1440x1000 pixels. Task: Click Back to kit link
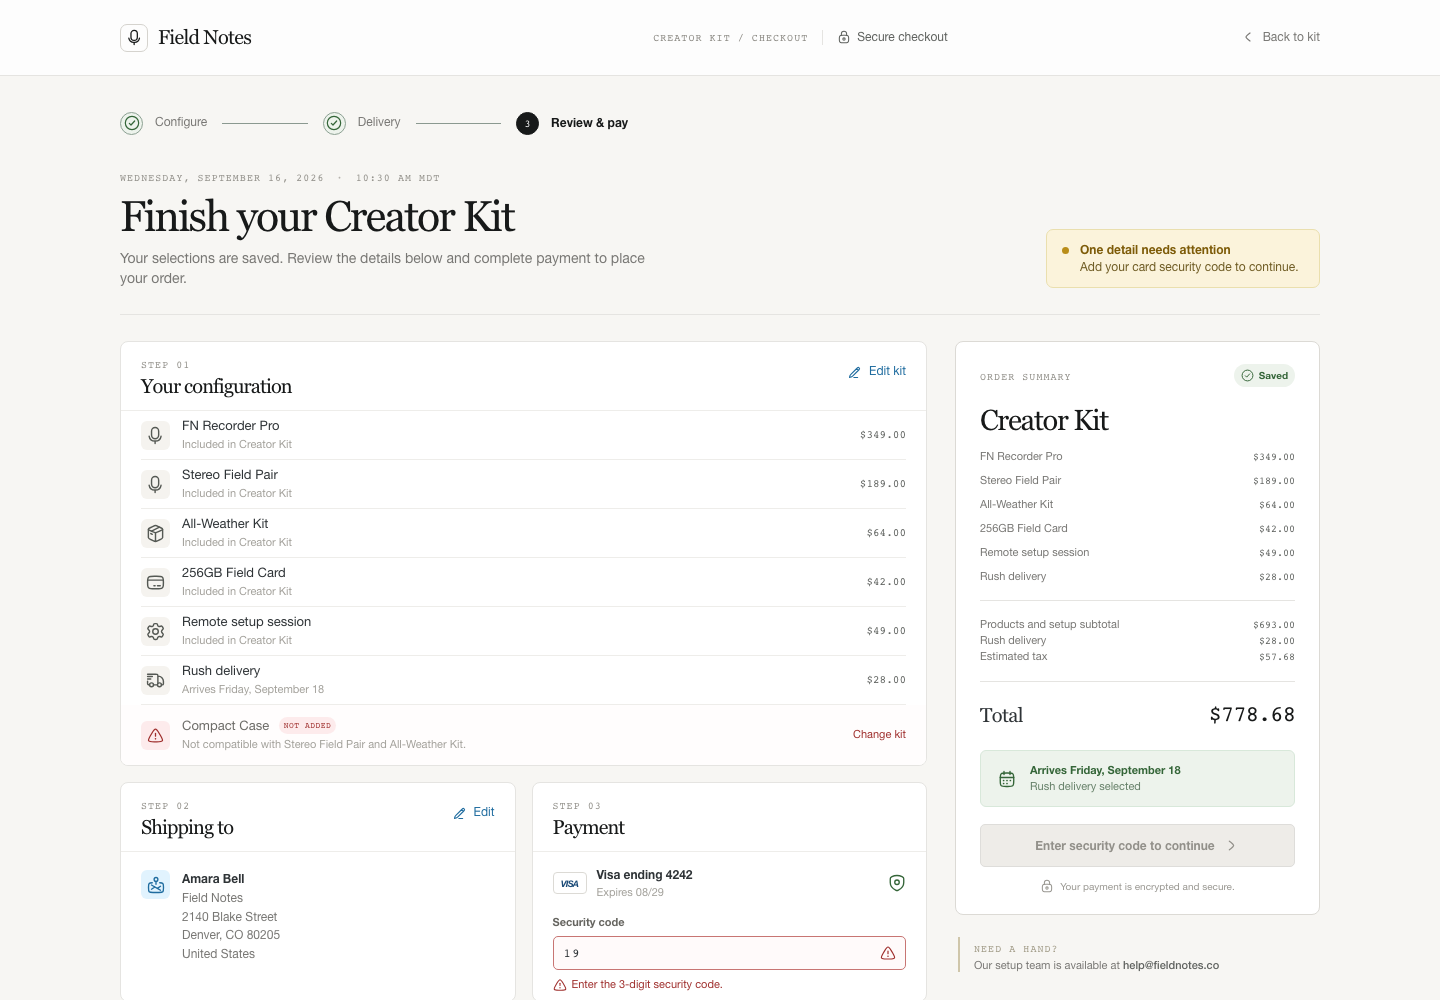[x=1282, y=37]
